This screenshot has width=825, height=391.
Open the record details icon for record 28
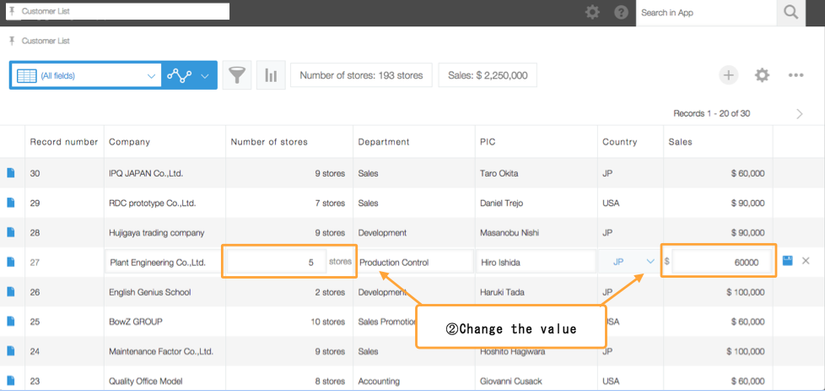tap(11, 232)
